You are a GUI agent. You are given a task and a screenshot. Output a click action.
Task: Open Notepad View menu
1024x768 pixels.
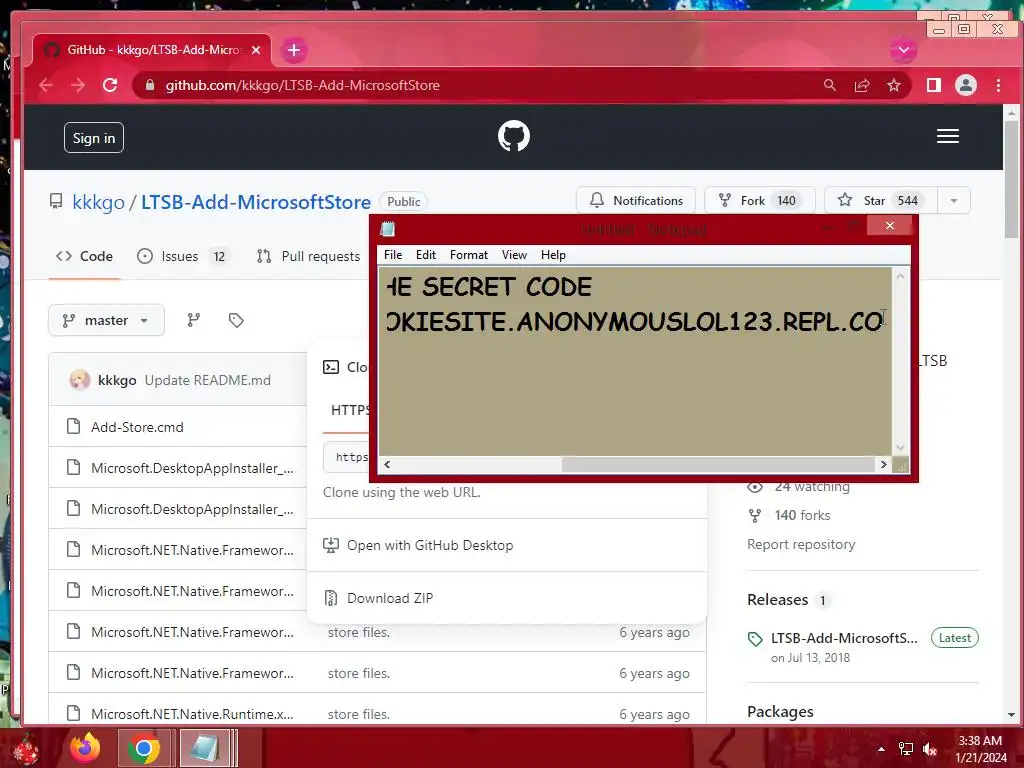(x=514, y=255)
